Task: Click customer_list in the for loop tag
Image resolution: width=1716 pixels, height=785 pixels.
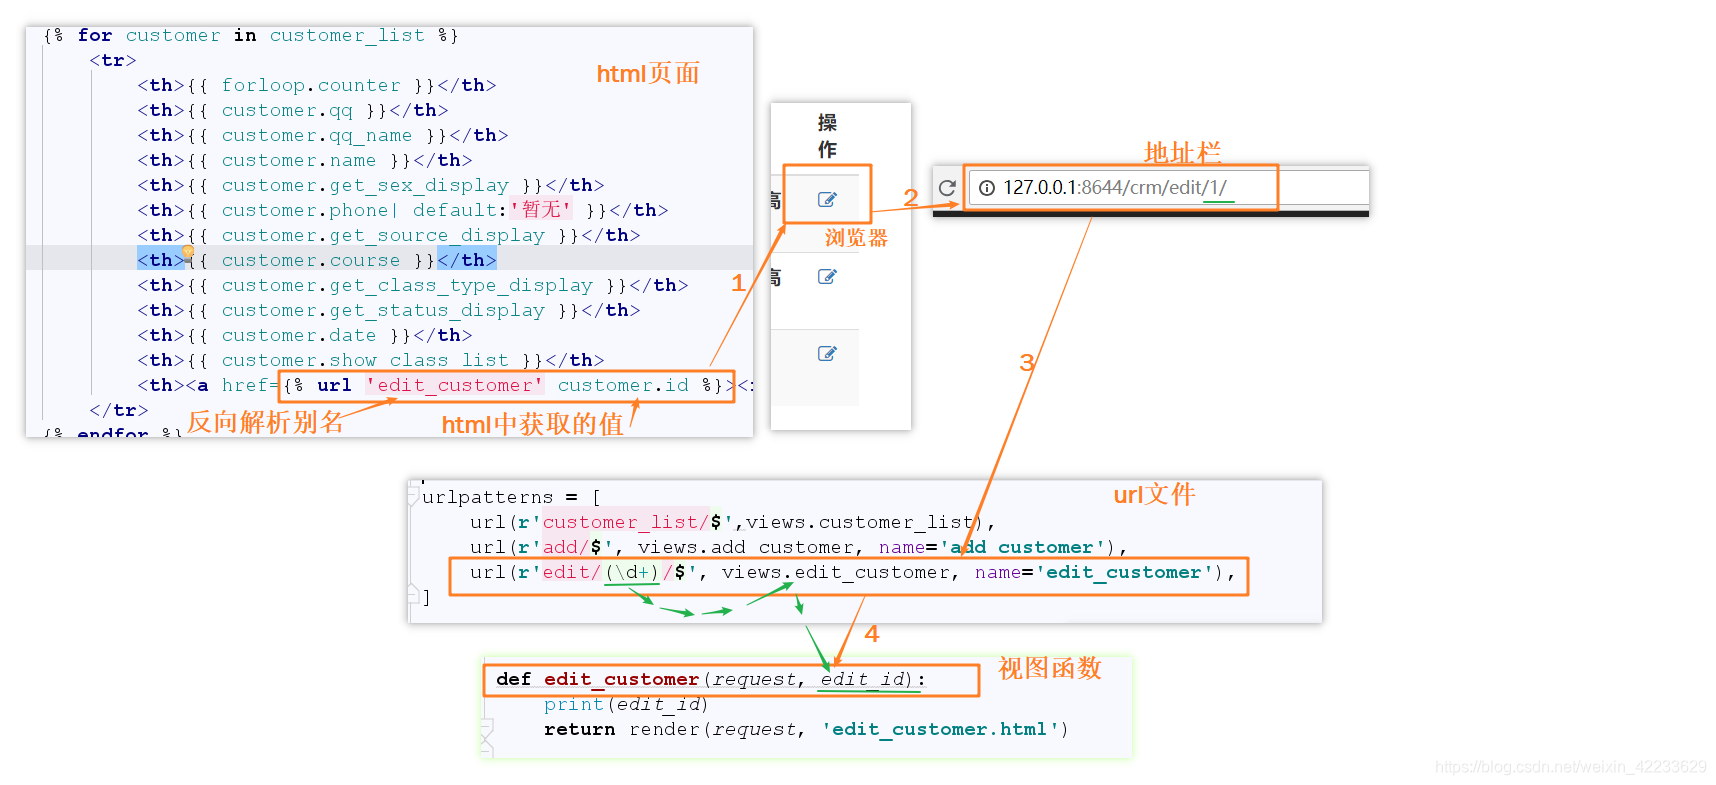Action: 347,35
